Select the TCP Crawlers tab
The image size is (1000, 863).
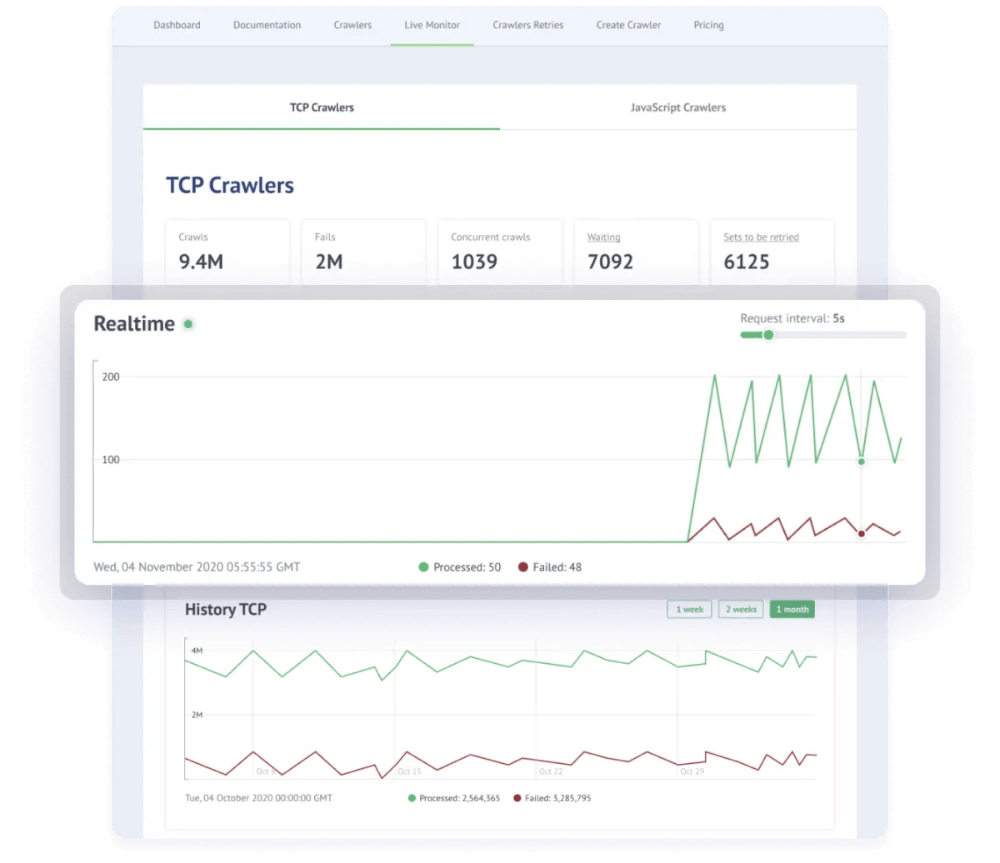click(322, 107)
